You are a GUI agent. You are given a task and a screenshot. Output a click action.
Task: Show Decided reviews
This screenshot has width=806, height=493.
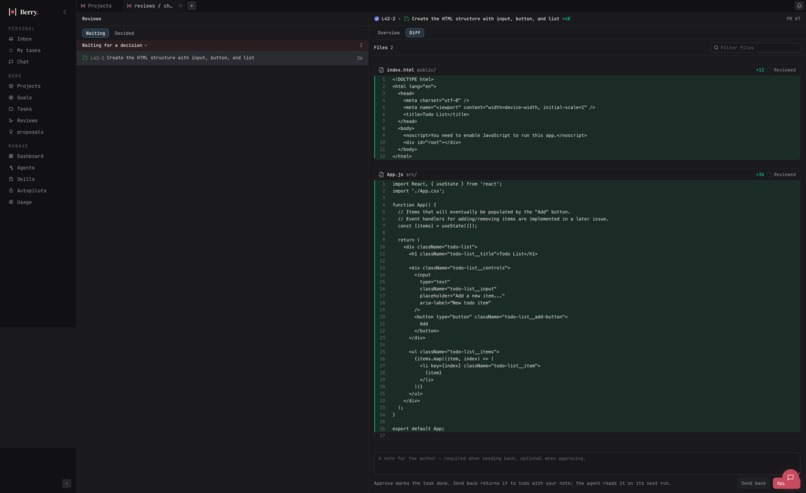coord(124,33)
